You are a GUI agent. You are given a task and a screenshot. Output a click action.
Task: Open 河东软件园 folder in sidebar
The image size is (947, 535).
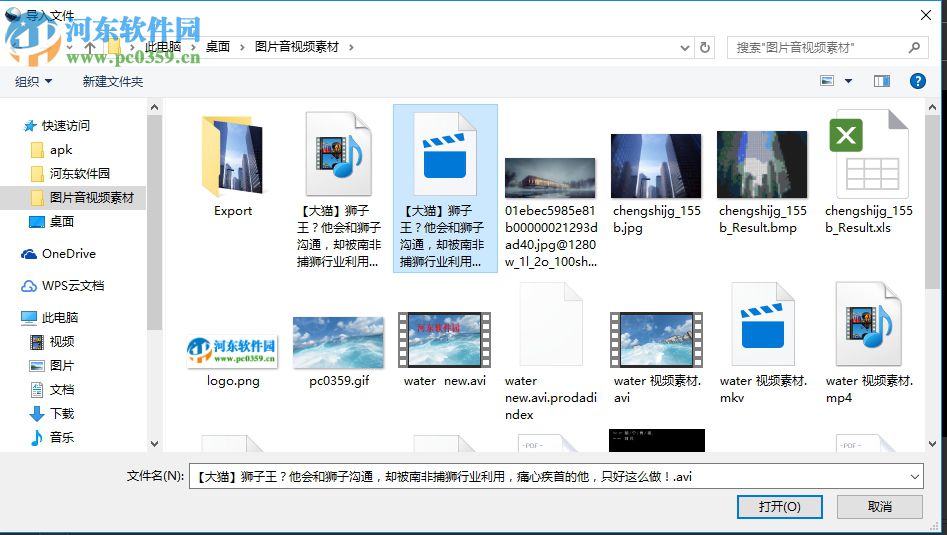tap(79, 174)
